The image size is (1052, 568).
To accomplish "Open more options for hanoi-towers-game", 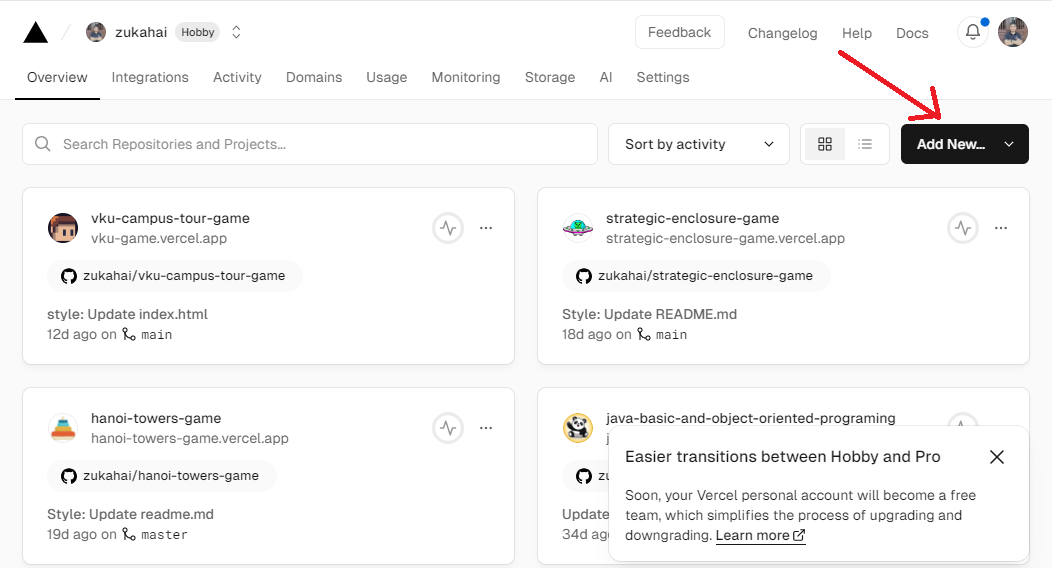I will (x=486, y=428).
